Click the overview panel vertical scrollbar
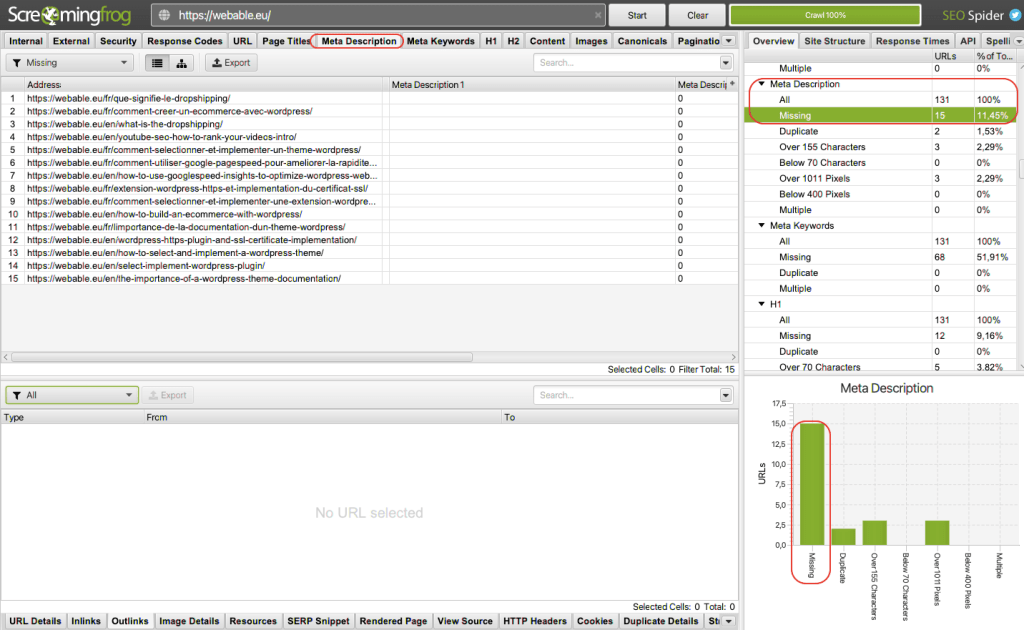Screen dimensions: 1024x630 click(x=1019, y=168)
